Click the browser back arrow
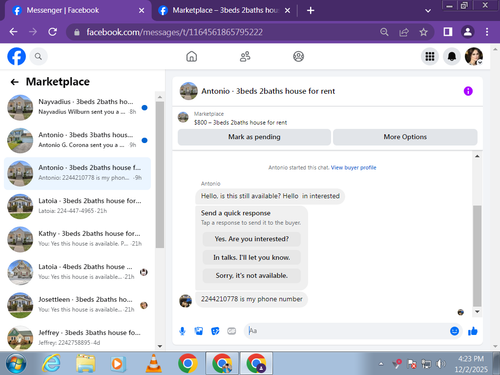Image resolution: width=500 pixels, height=375 pixels. coord(13,32)
